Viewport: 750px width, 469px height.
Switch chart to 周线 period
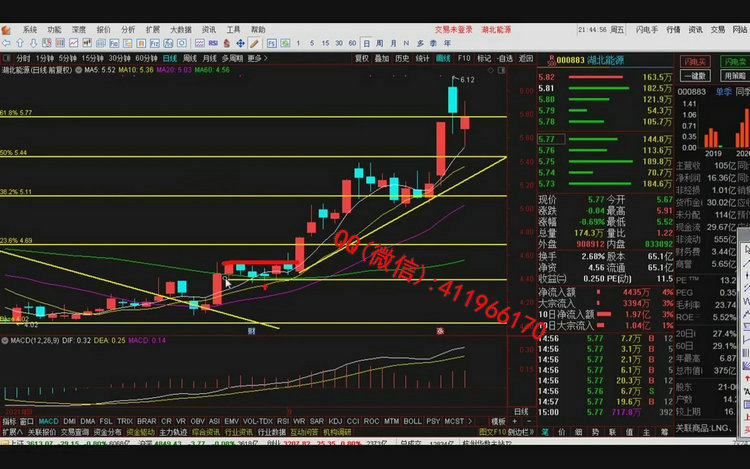point(190,58)
